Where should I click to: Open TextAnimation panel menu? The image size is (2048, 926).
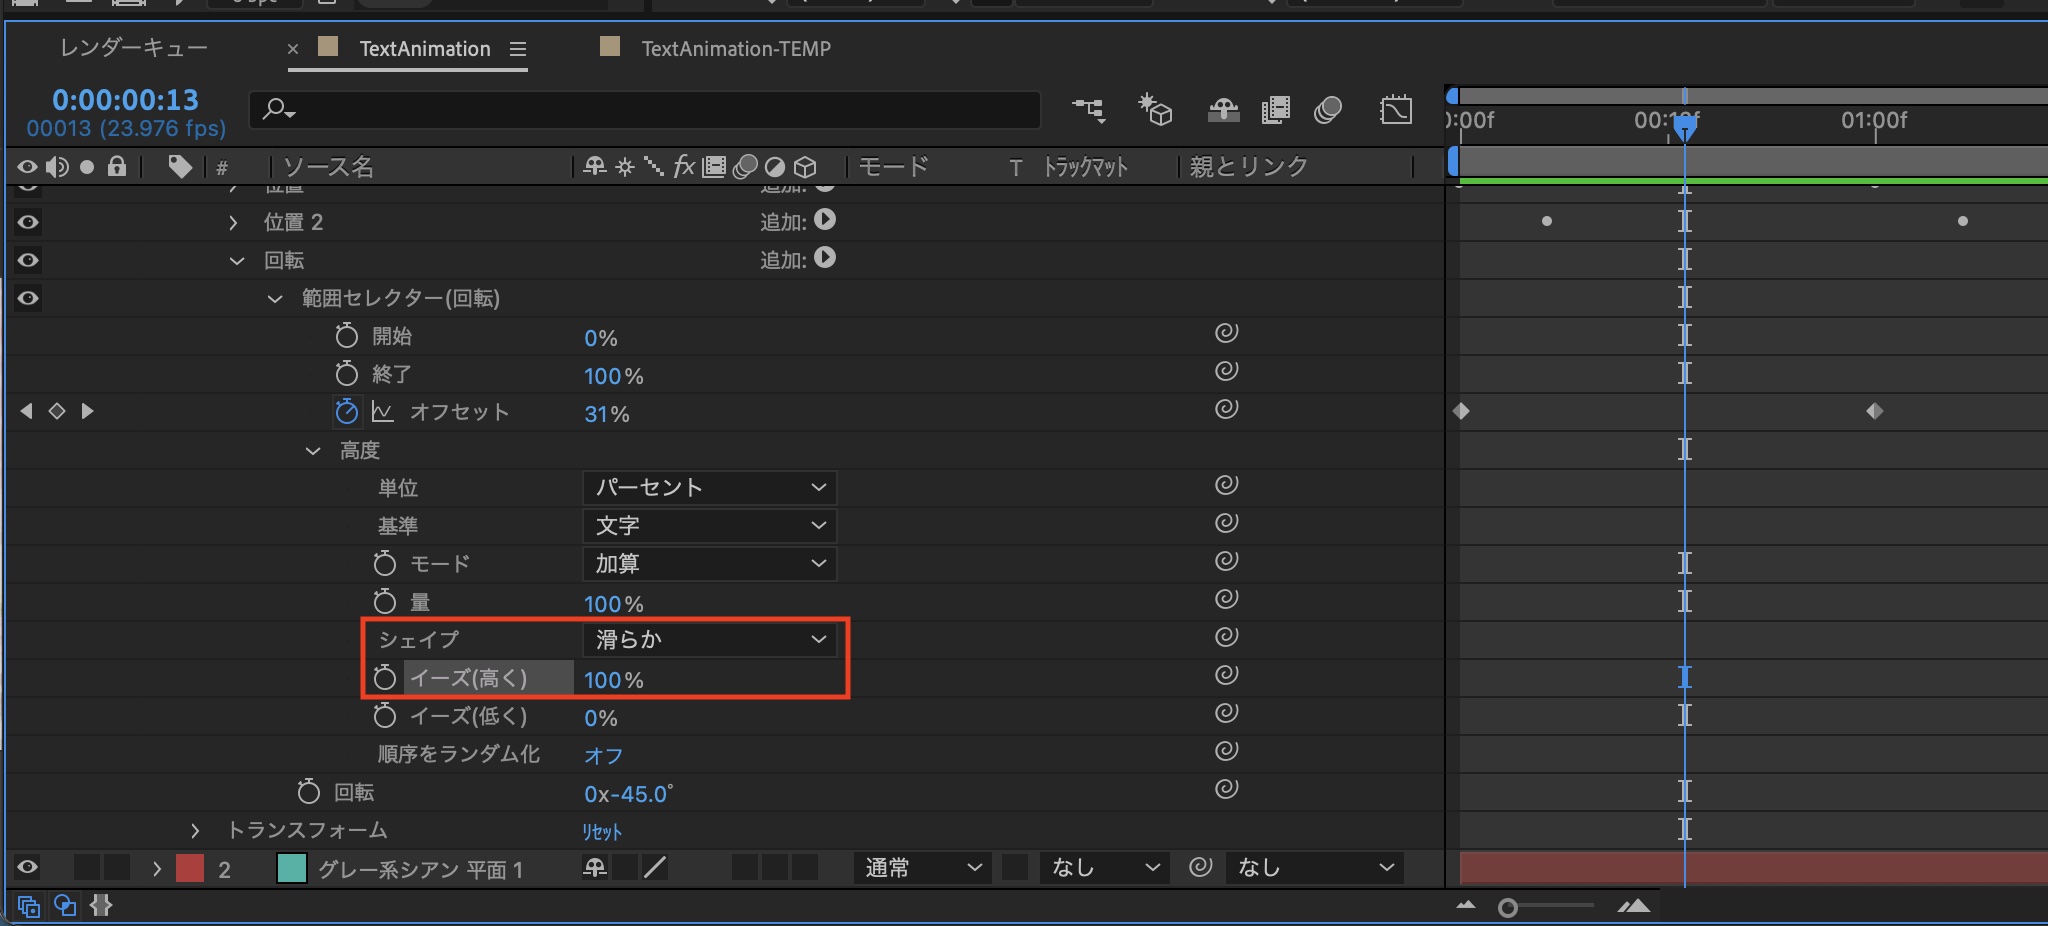coord(517,49)
